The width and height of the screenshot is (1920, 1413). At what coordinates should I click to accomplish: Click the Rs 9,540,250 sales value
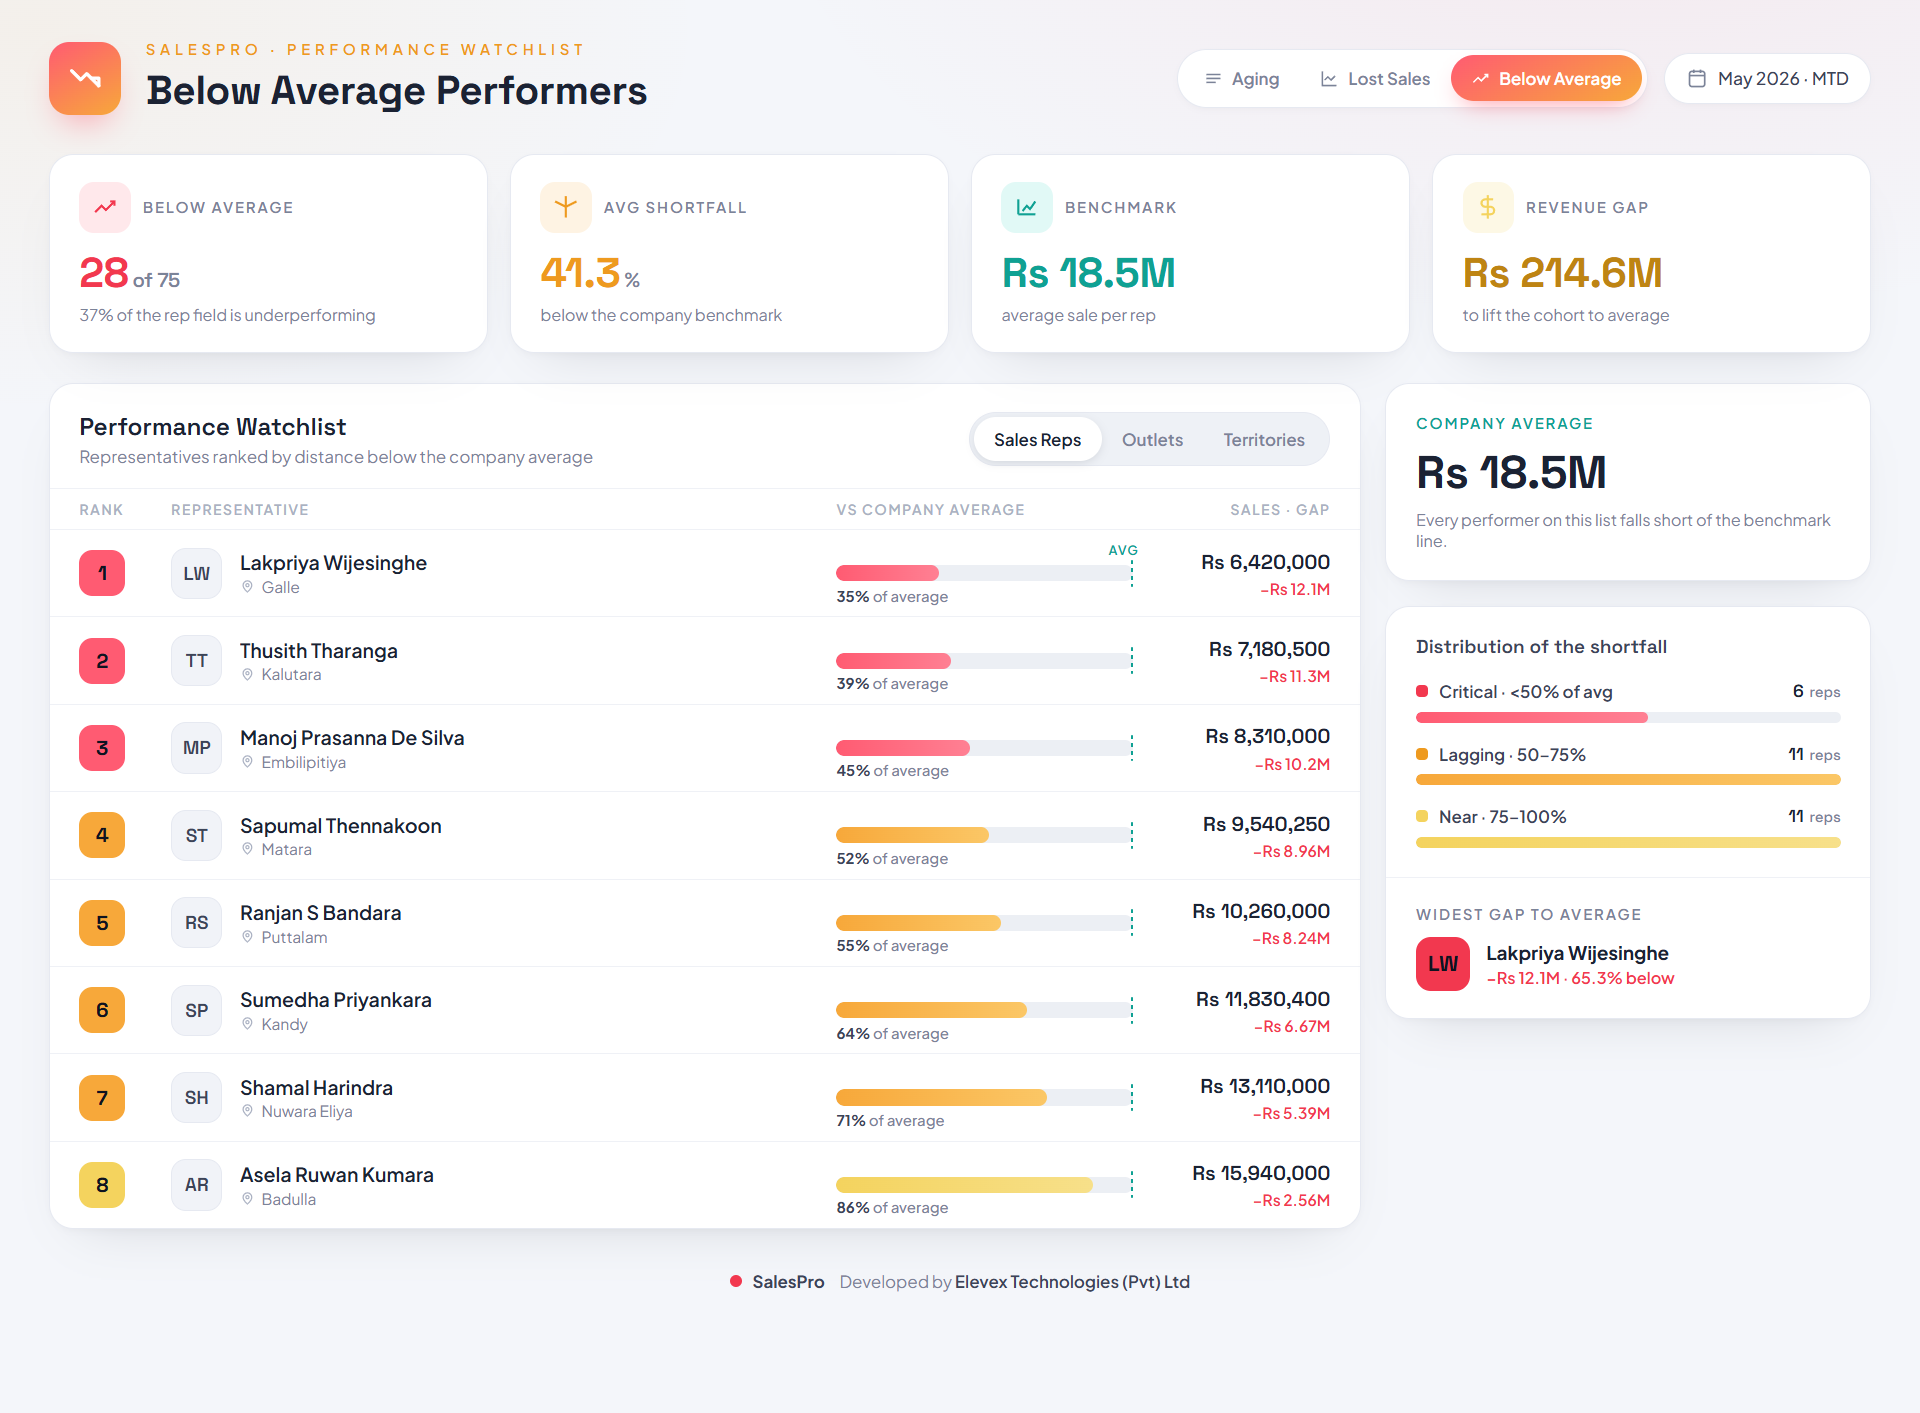[x=1266, y=824]
